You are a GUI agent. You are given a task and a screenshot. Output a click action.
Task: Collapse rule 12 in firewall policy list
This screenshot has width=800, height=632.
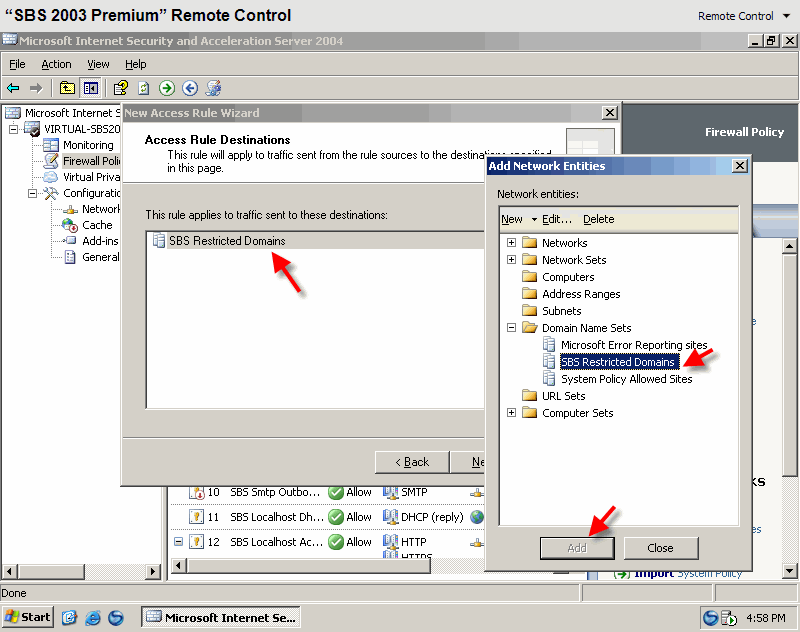coord(178,542)
